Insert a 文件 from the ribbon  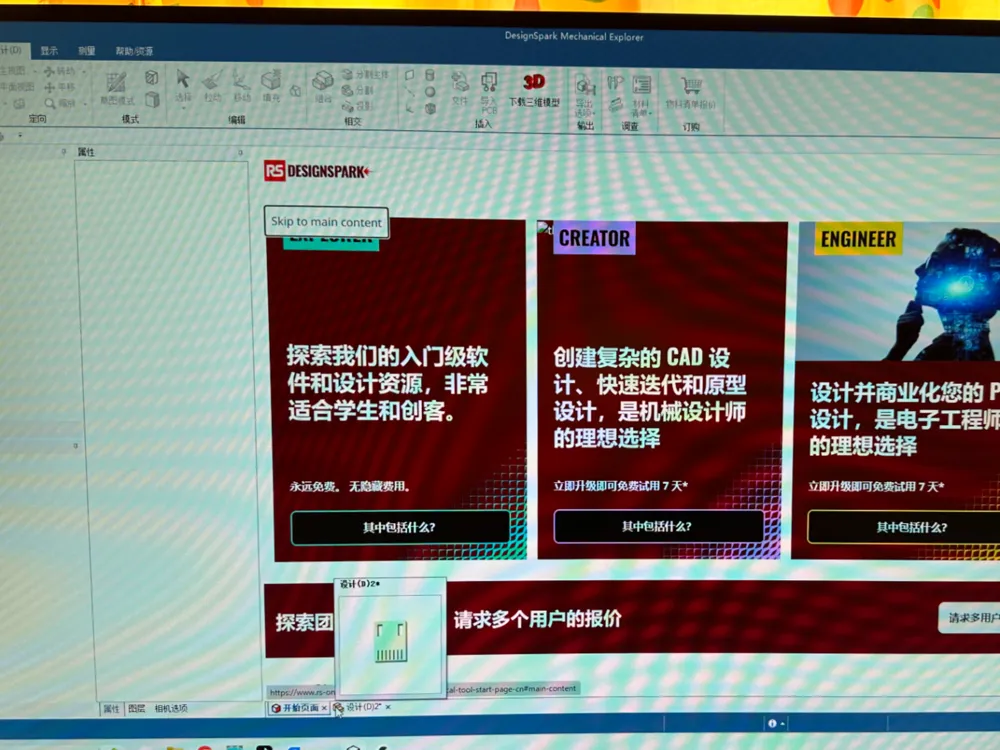coord(459,88)
